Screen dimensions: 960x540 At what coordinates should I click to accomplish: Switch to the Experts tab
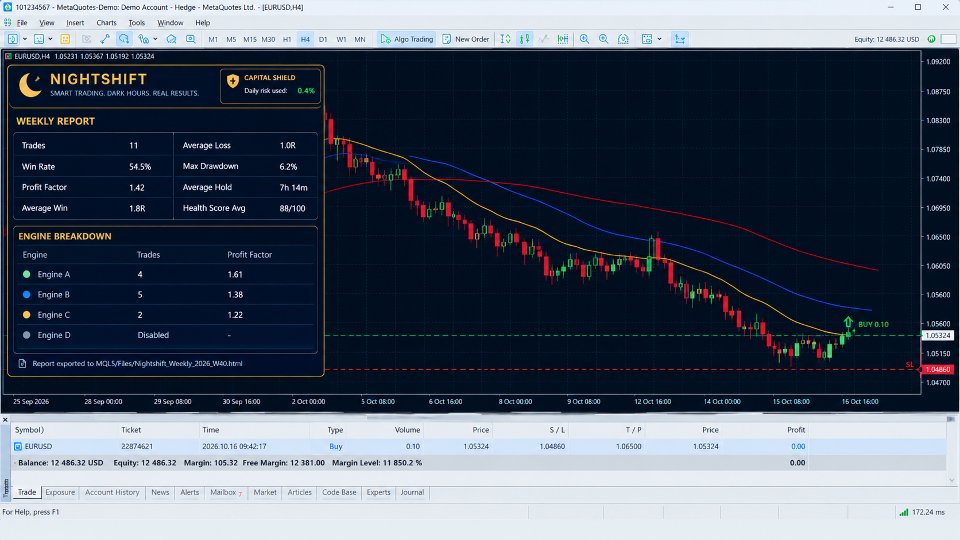click(378, 492)
